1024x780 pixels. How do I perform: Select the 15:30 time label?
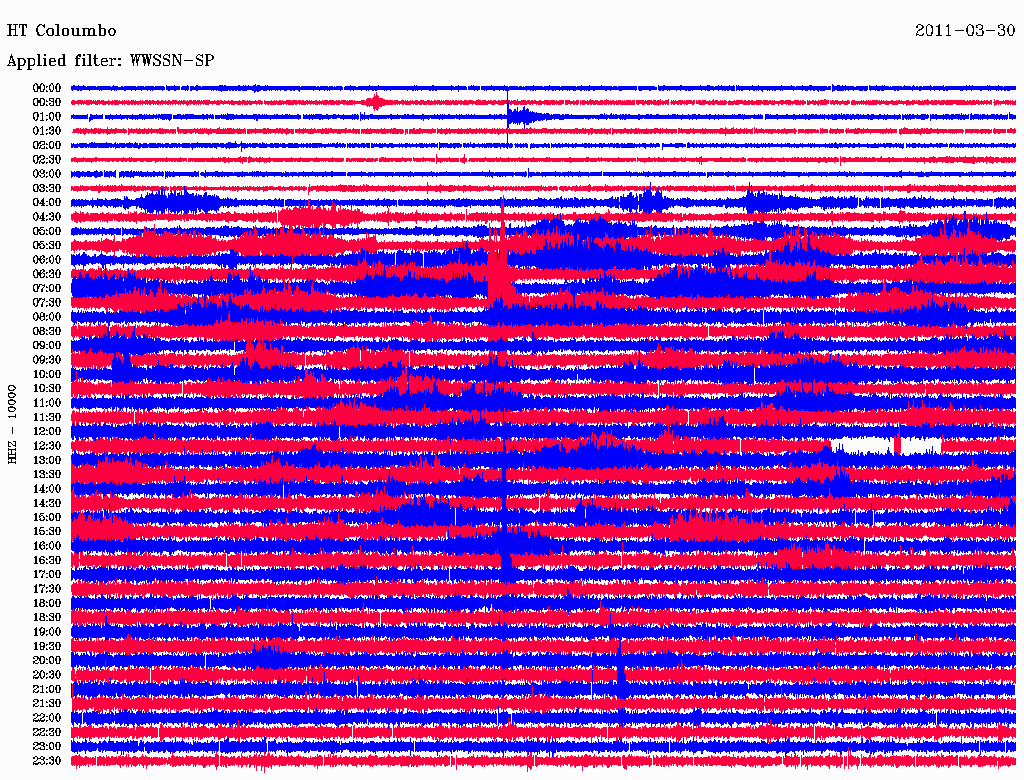coord(46,532)
